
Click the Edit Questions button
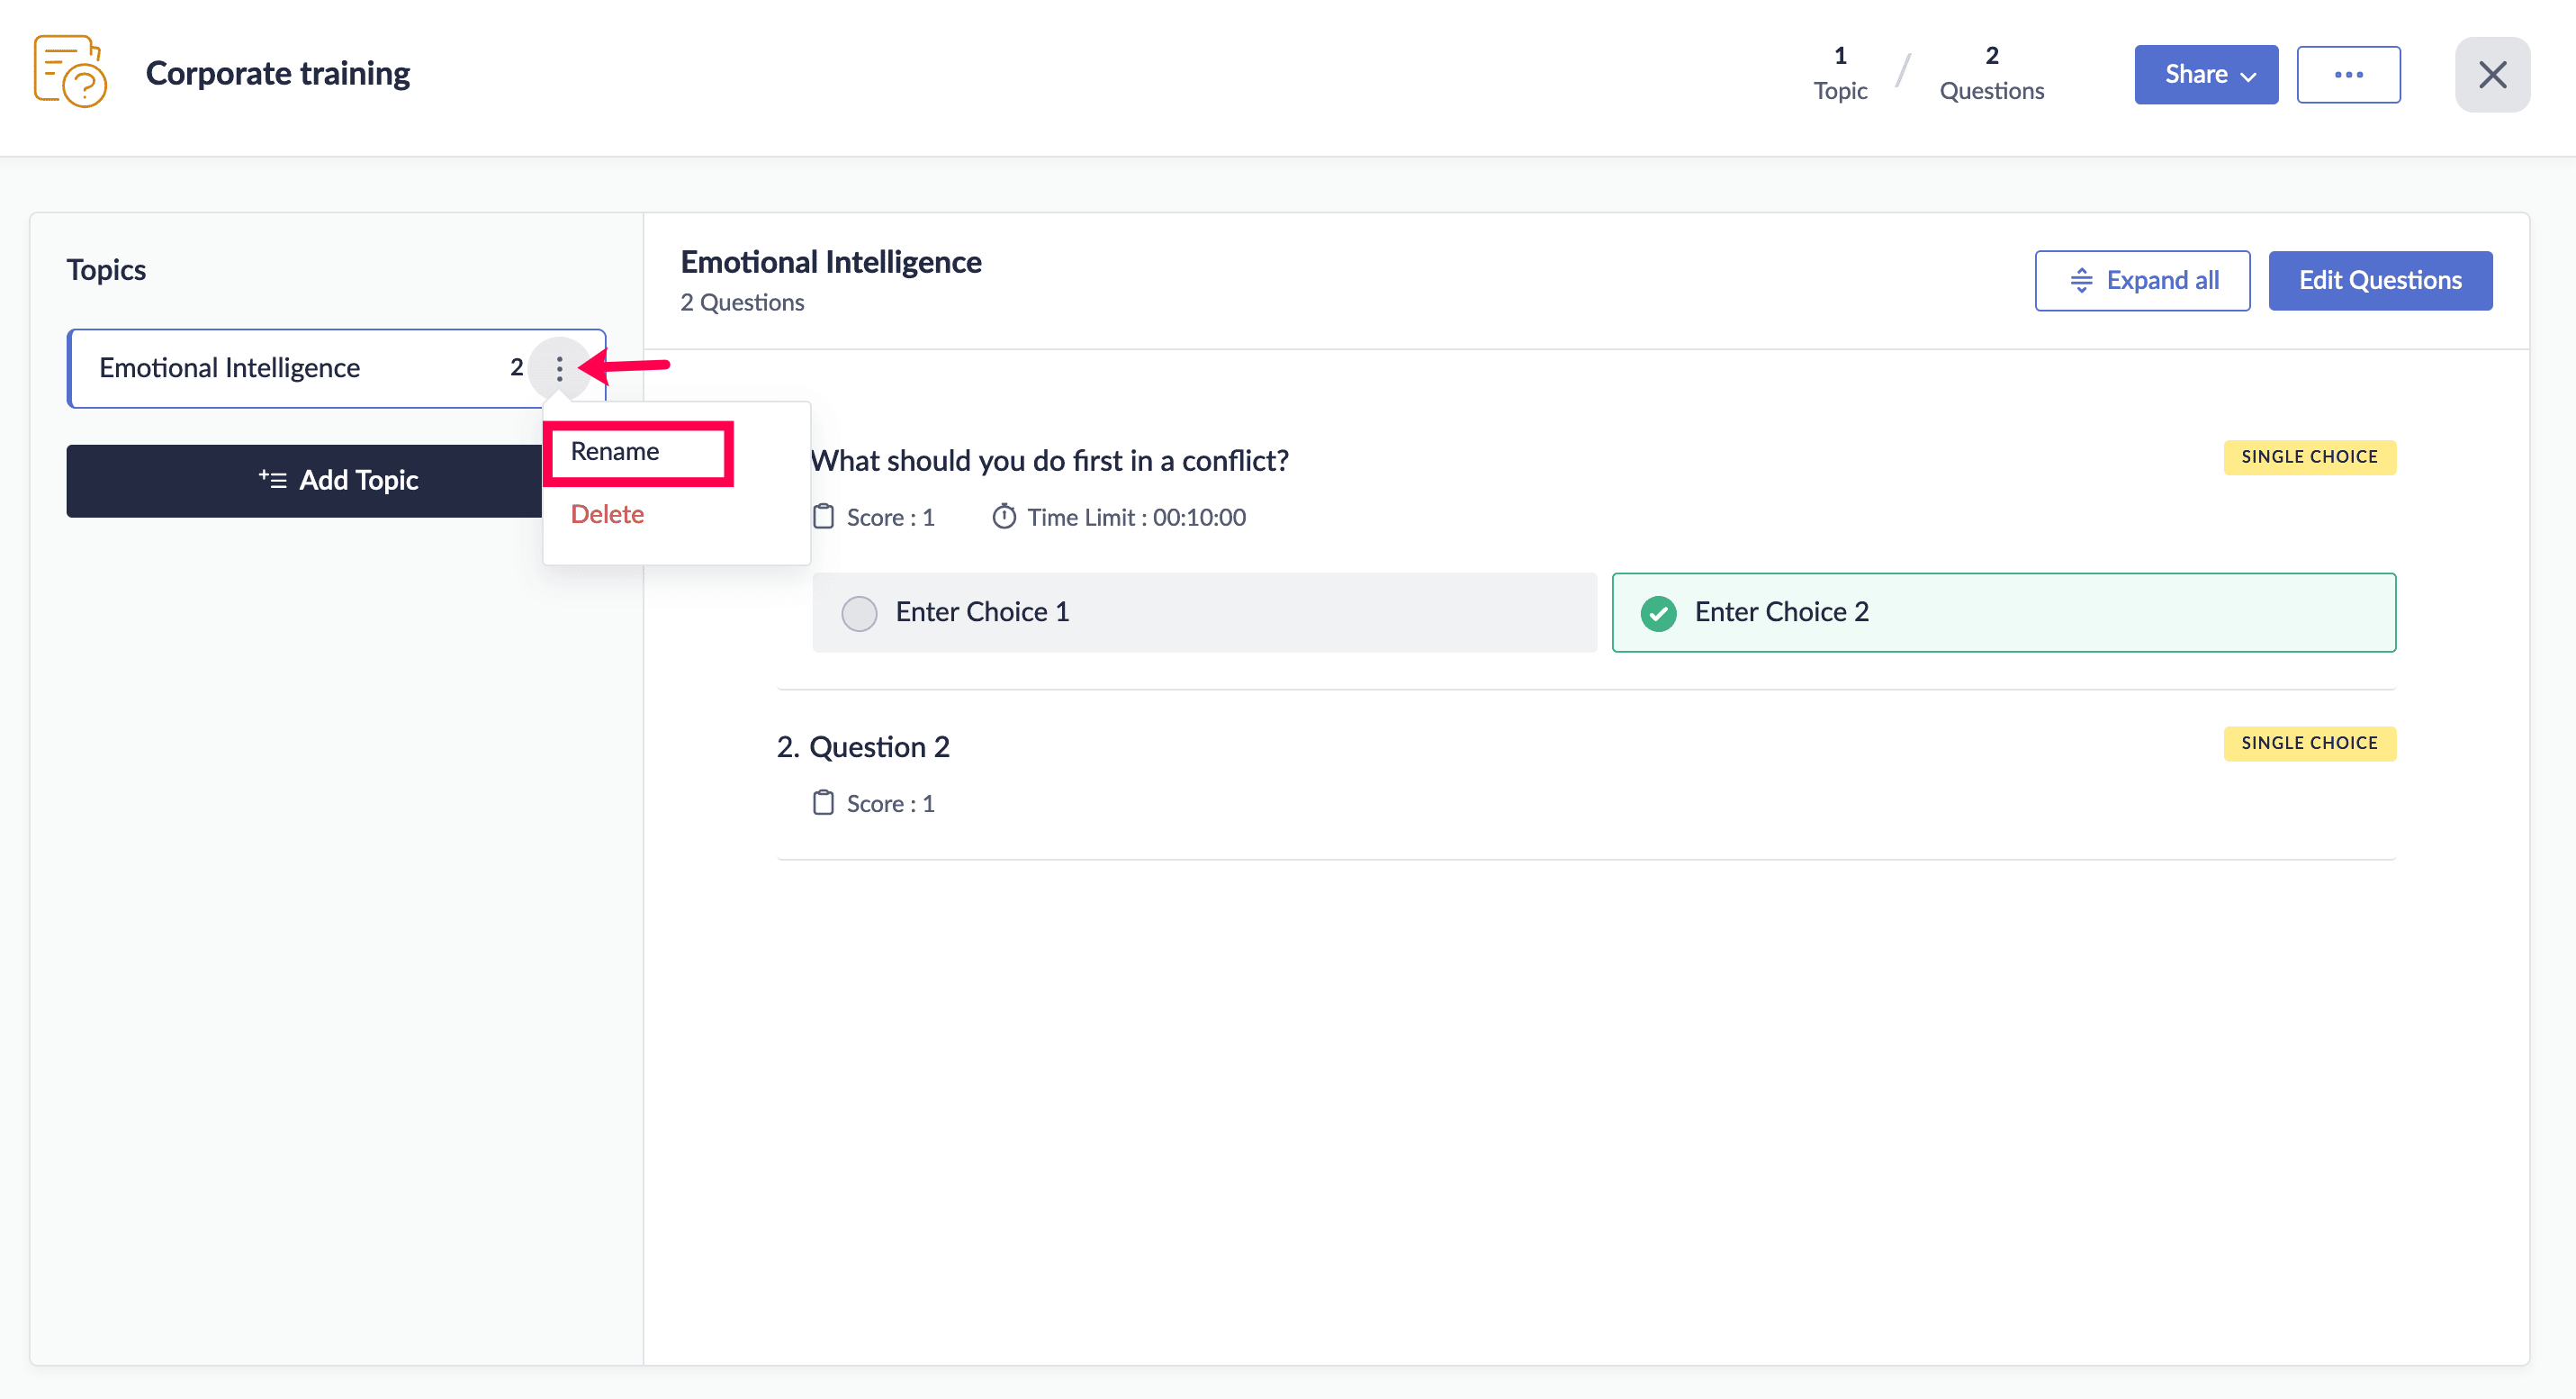(x=2379, y=280)
